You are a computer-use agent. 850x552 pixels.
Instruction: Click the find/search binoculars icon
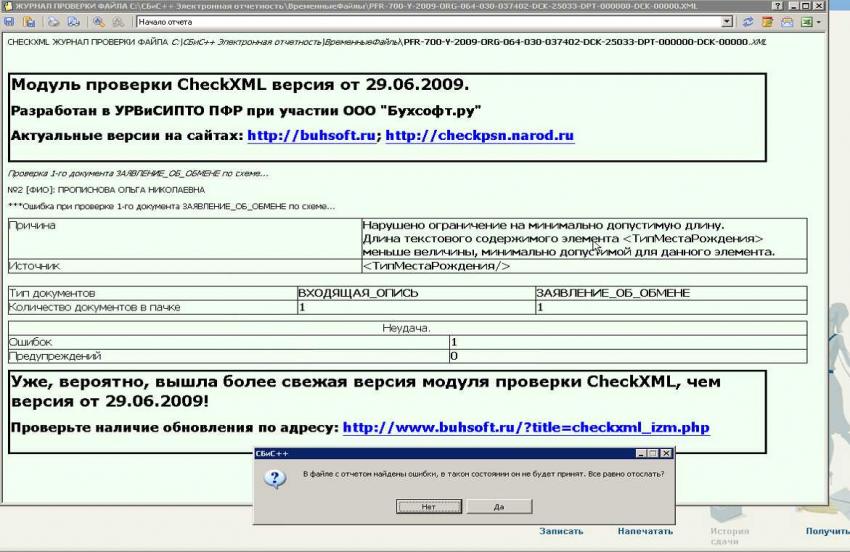[x=99, y=21]
